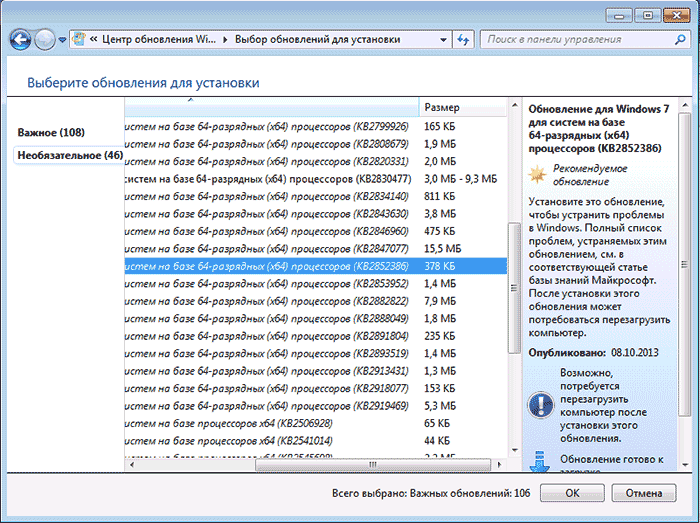Select the update row KB2918077

pyautogui.click(x=316, y=388)
